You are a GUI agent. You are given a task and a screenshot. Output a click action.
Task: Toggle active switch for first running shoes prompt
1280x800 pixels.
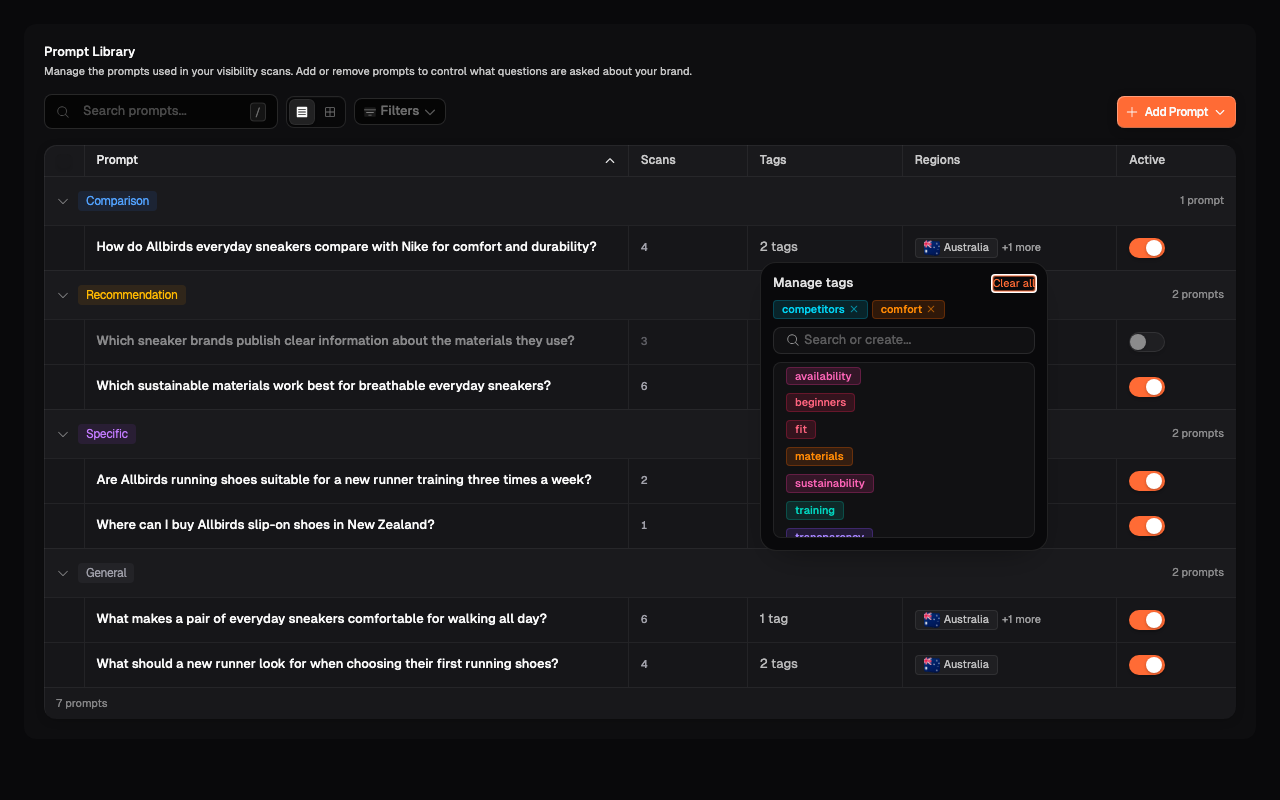point(1147,665)
